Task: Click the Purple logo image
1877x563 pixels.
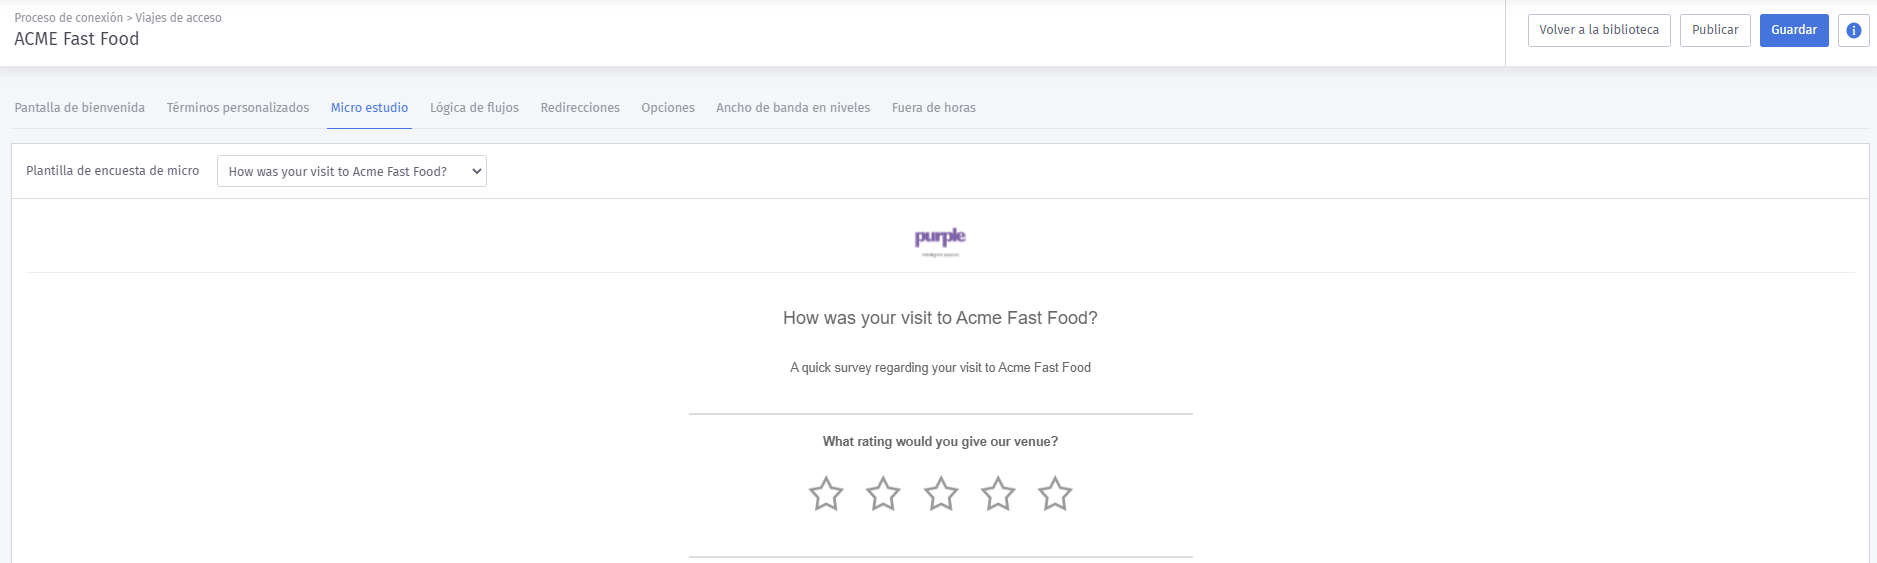Action: tap(940, 241)
